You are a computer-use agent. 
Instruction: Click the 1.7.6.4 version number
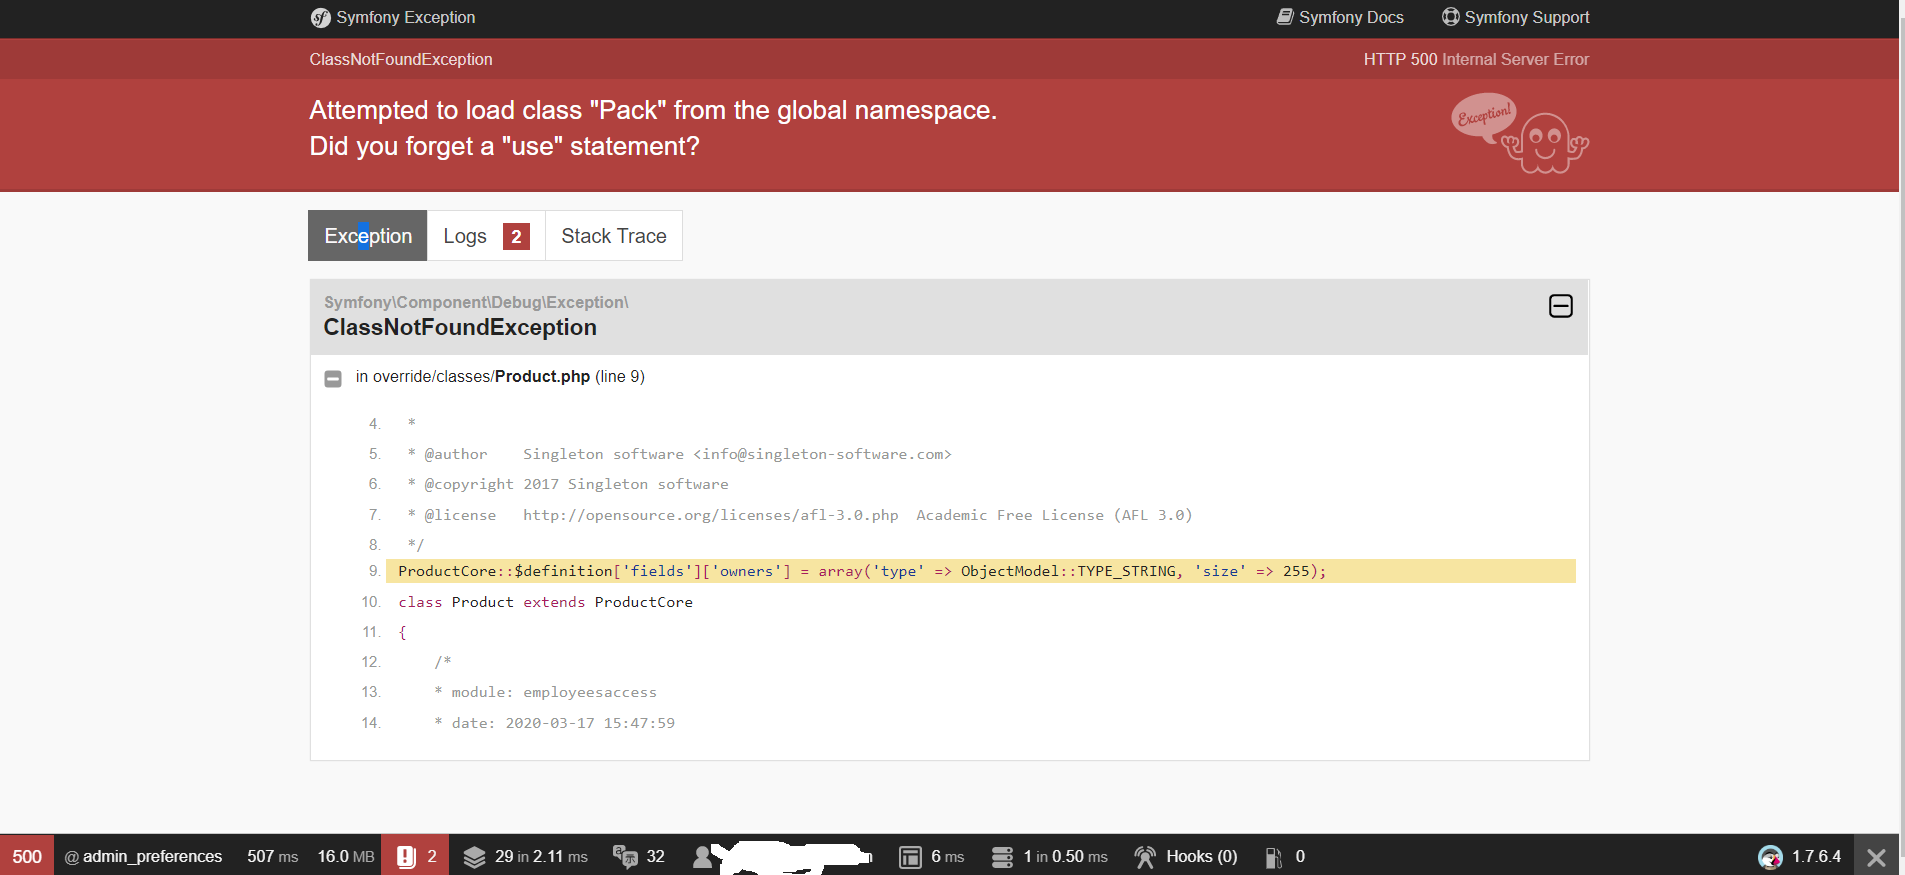[x=1816, y=856]
